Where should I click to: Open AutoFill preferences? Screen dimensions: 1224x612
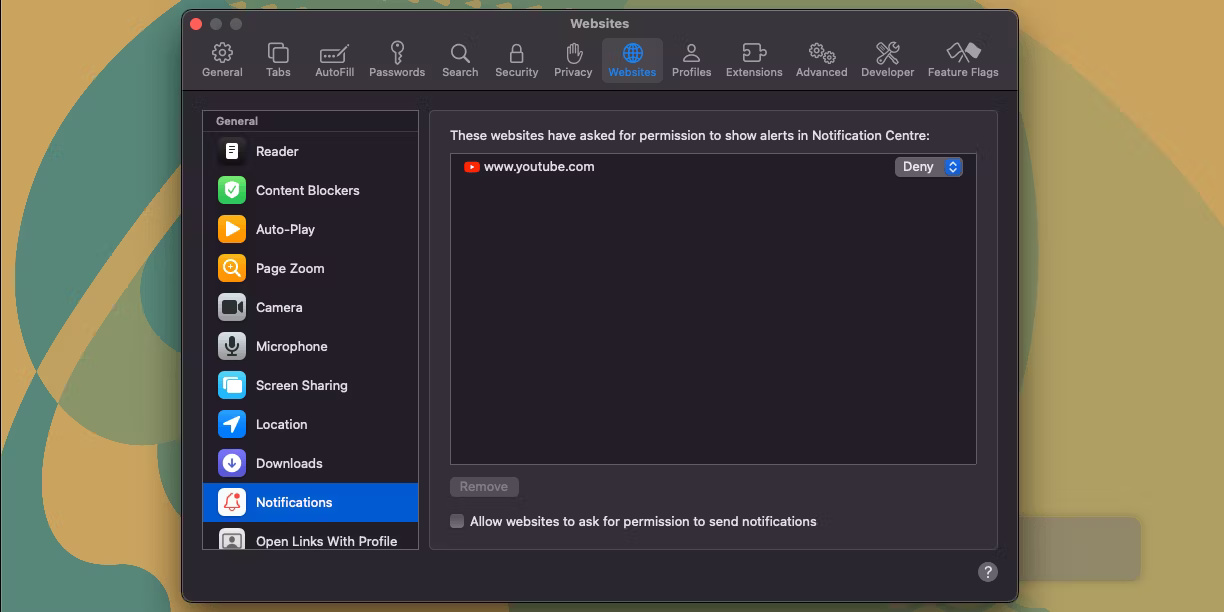pyautogui.click(x=334, y=60)
